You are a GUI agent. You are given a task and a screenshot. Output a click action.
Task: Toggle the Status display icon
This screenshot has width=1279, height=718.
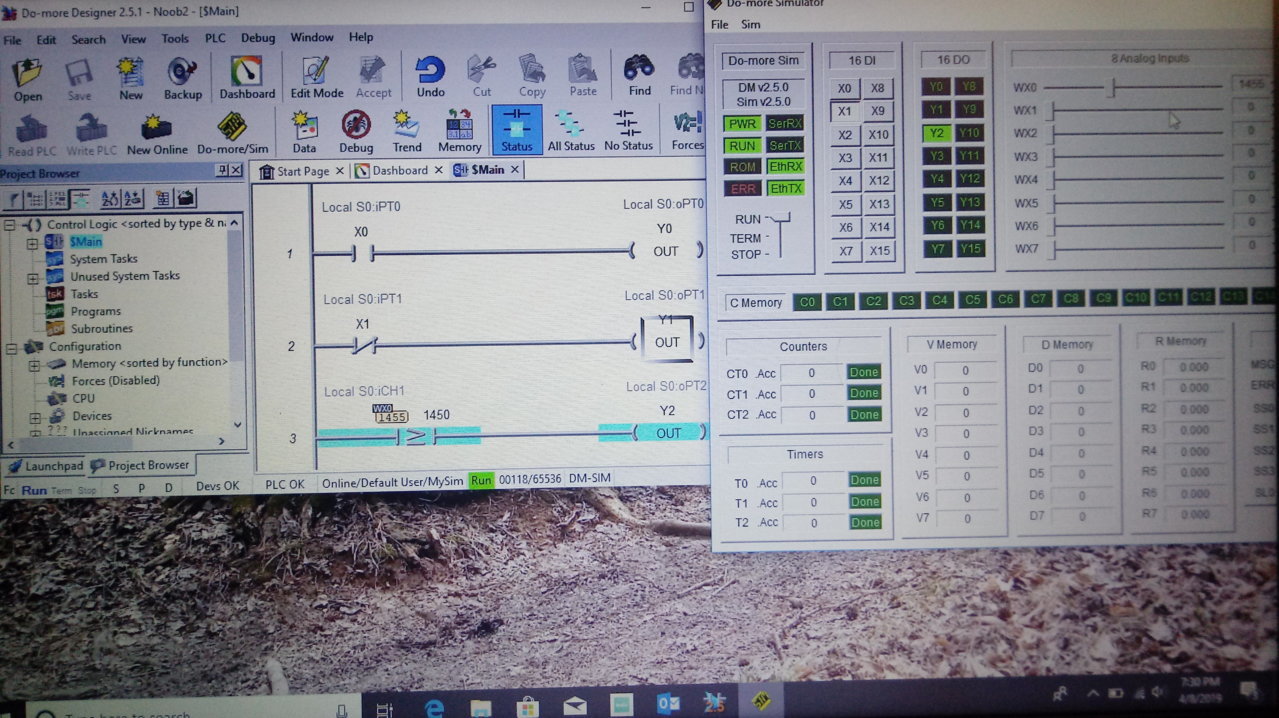click(517, 130)
